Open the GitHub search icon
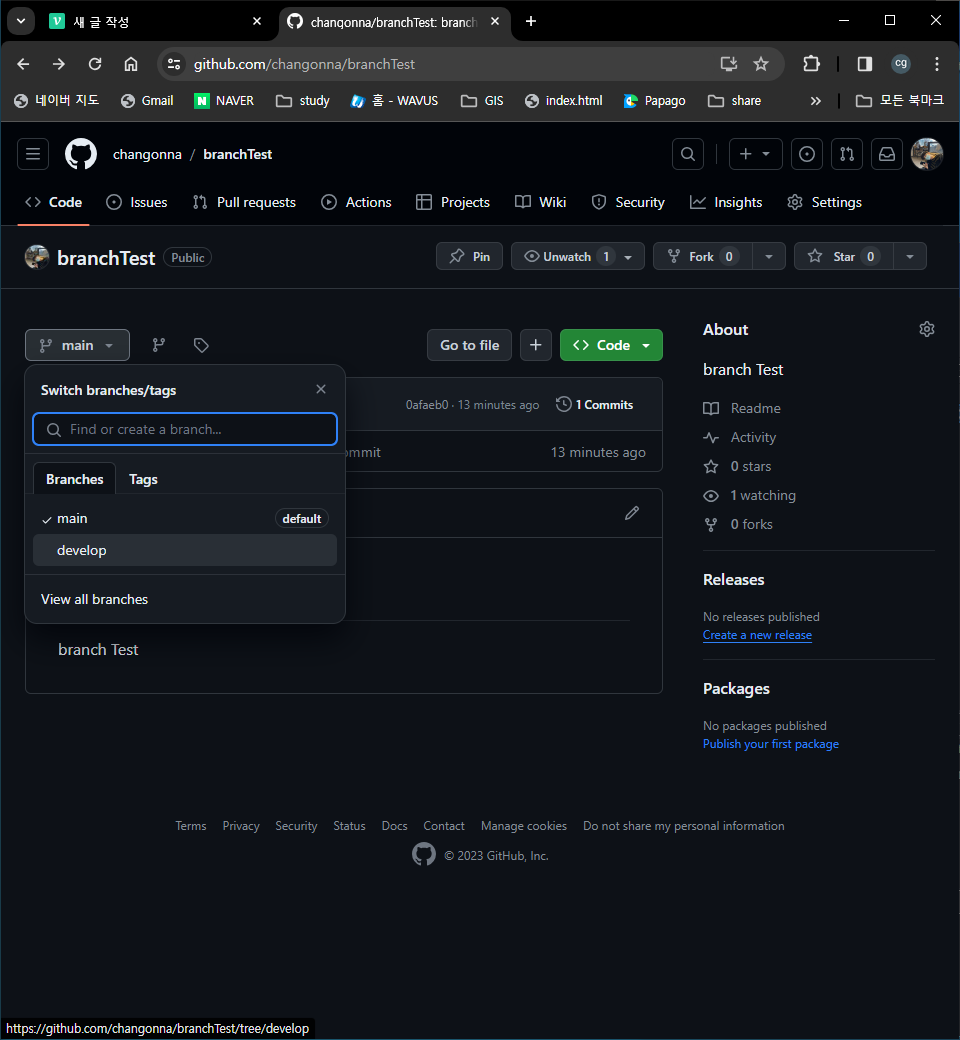Image resolution: width=960 pixels, height=1040 pixels. pos(687,154)
